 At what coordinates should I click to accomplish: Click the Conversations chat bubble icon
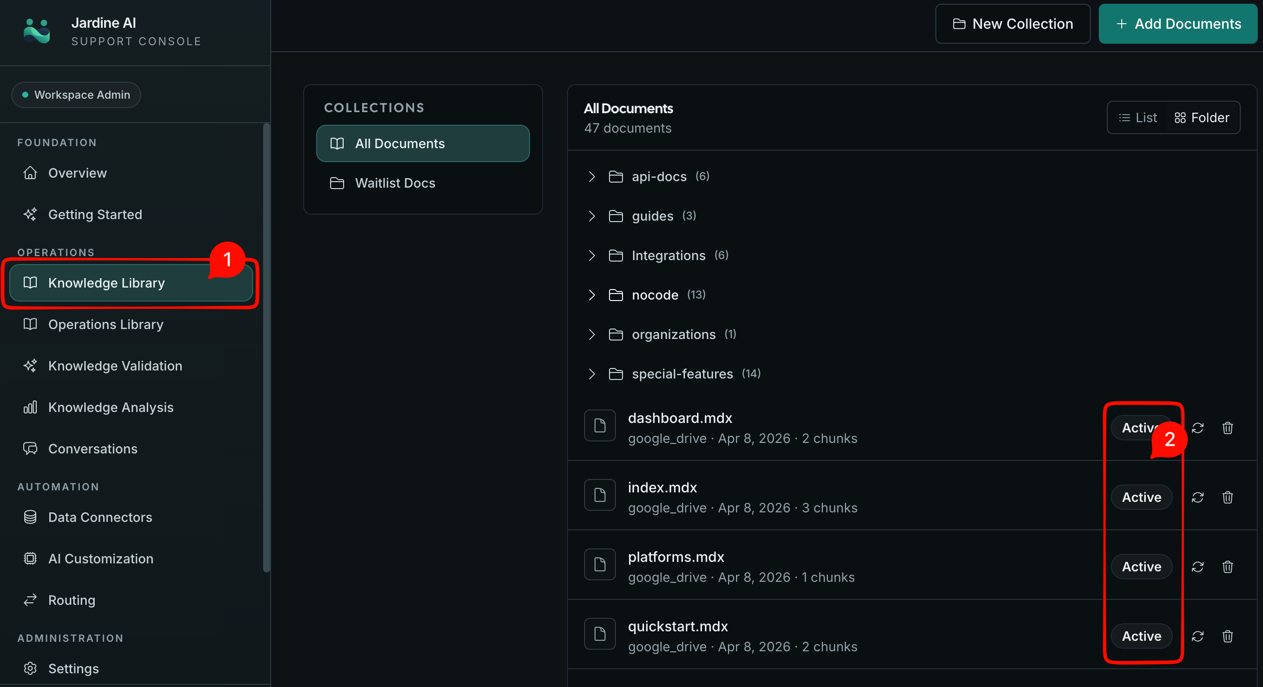tap(30, 449)
